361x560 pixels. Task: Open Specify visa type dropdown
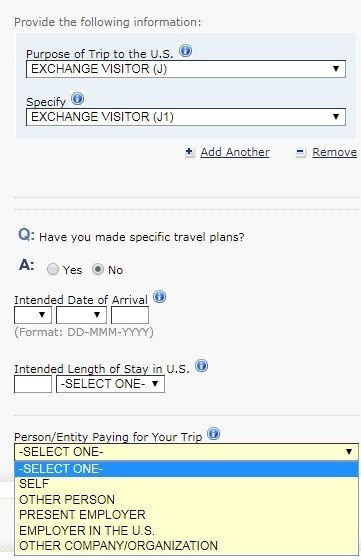coord(186,117)
